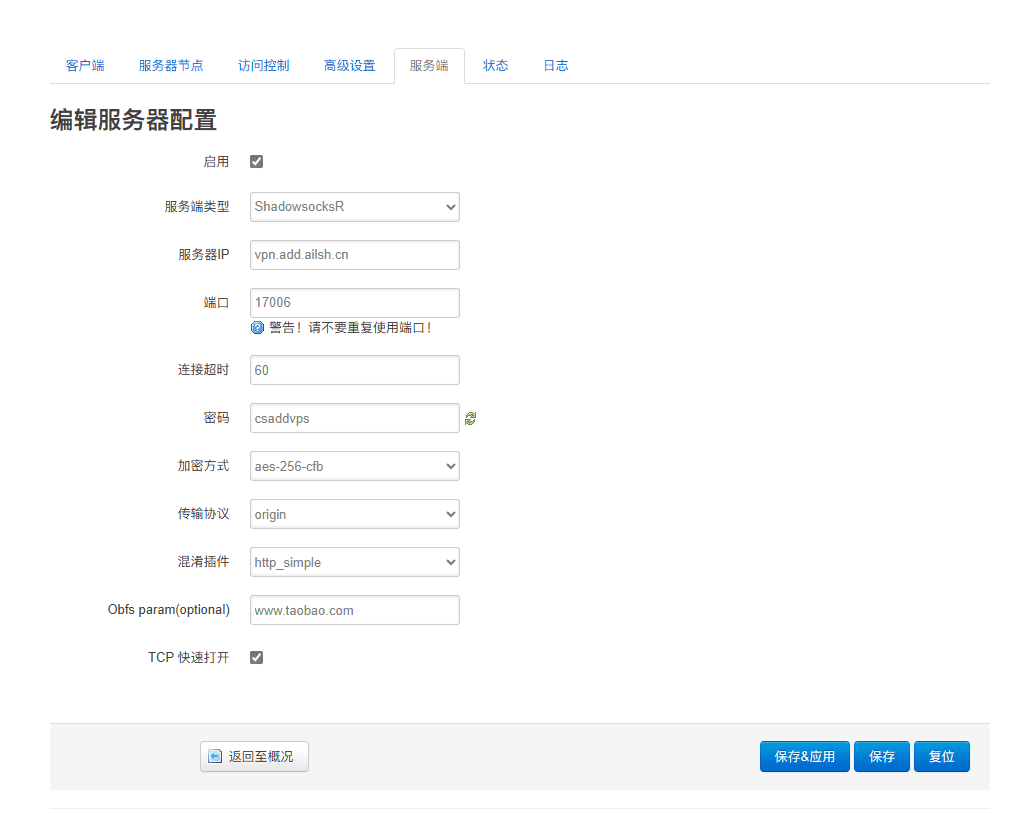This screenshot has height=814, width=1011.
Task: Toggle the 启用 checkbox
Action: click(x=256, y=162)
